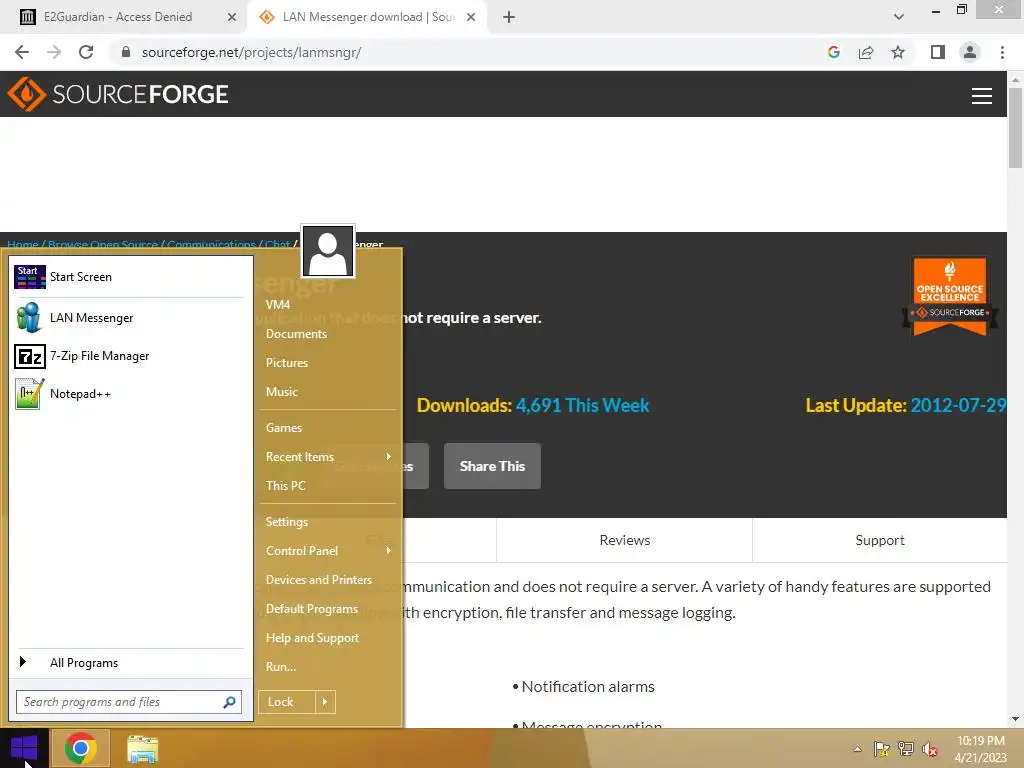This screenshot has height=768, width=1024.
Task: Open the Lock button options arrow
Action: [325, 702]
